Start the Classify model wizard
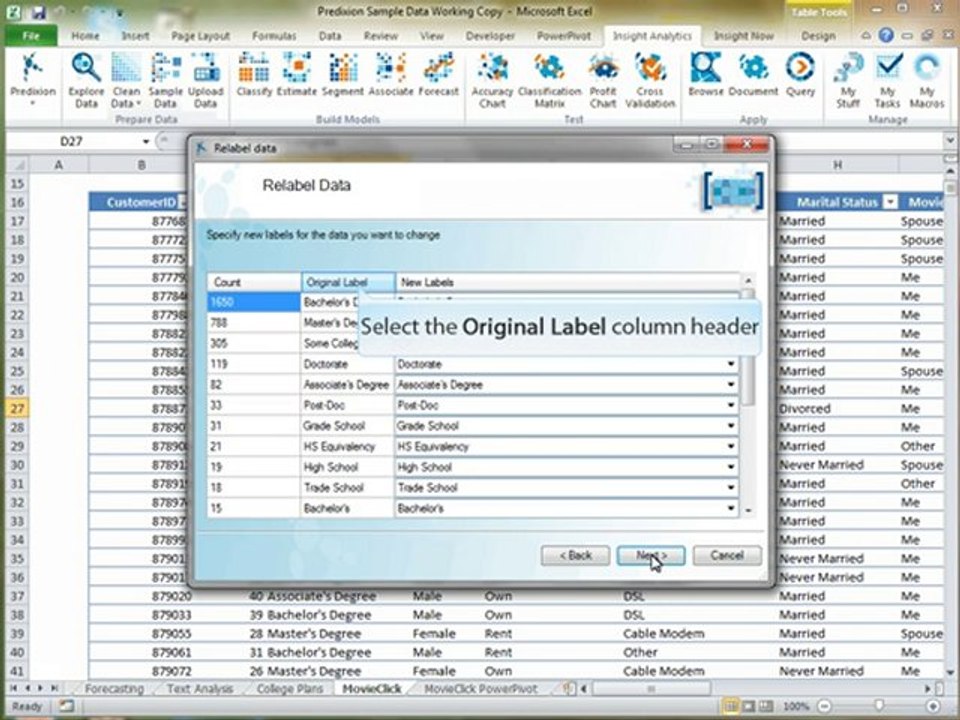The height and width of the screenshot is (720, 960). 254,75
